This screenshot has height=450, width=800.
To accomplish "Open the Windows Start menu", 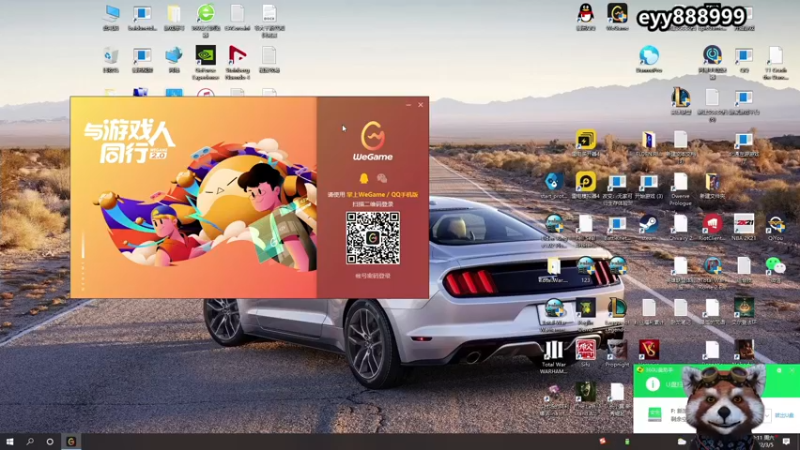I will click(x=10, y=441).
